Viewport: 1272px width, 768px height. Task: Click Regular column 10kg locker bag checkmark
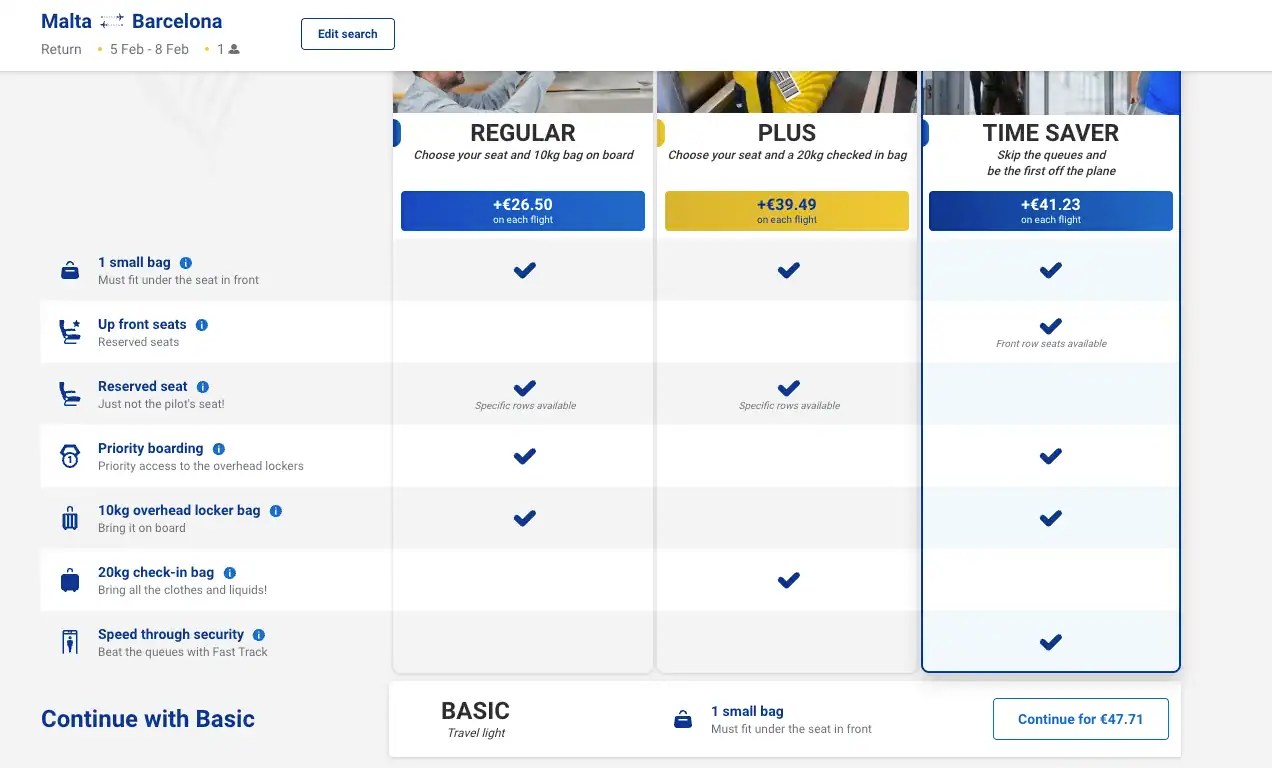[x=525, y=518]
